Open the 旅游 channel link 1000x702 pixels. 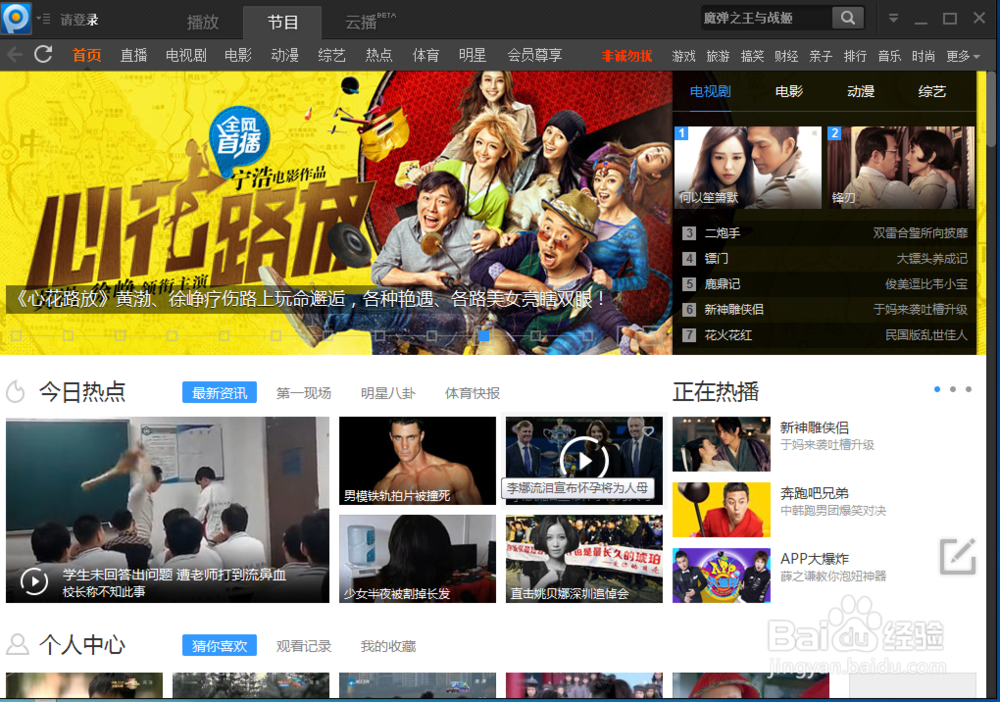[718, 56]
